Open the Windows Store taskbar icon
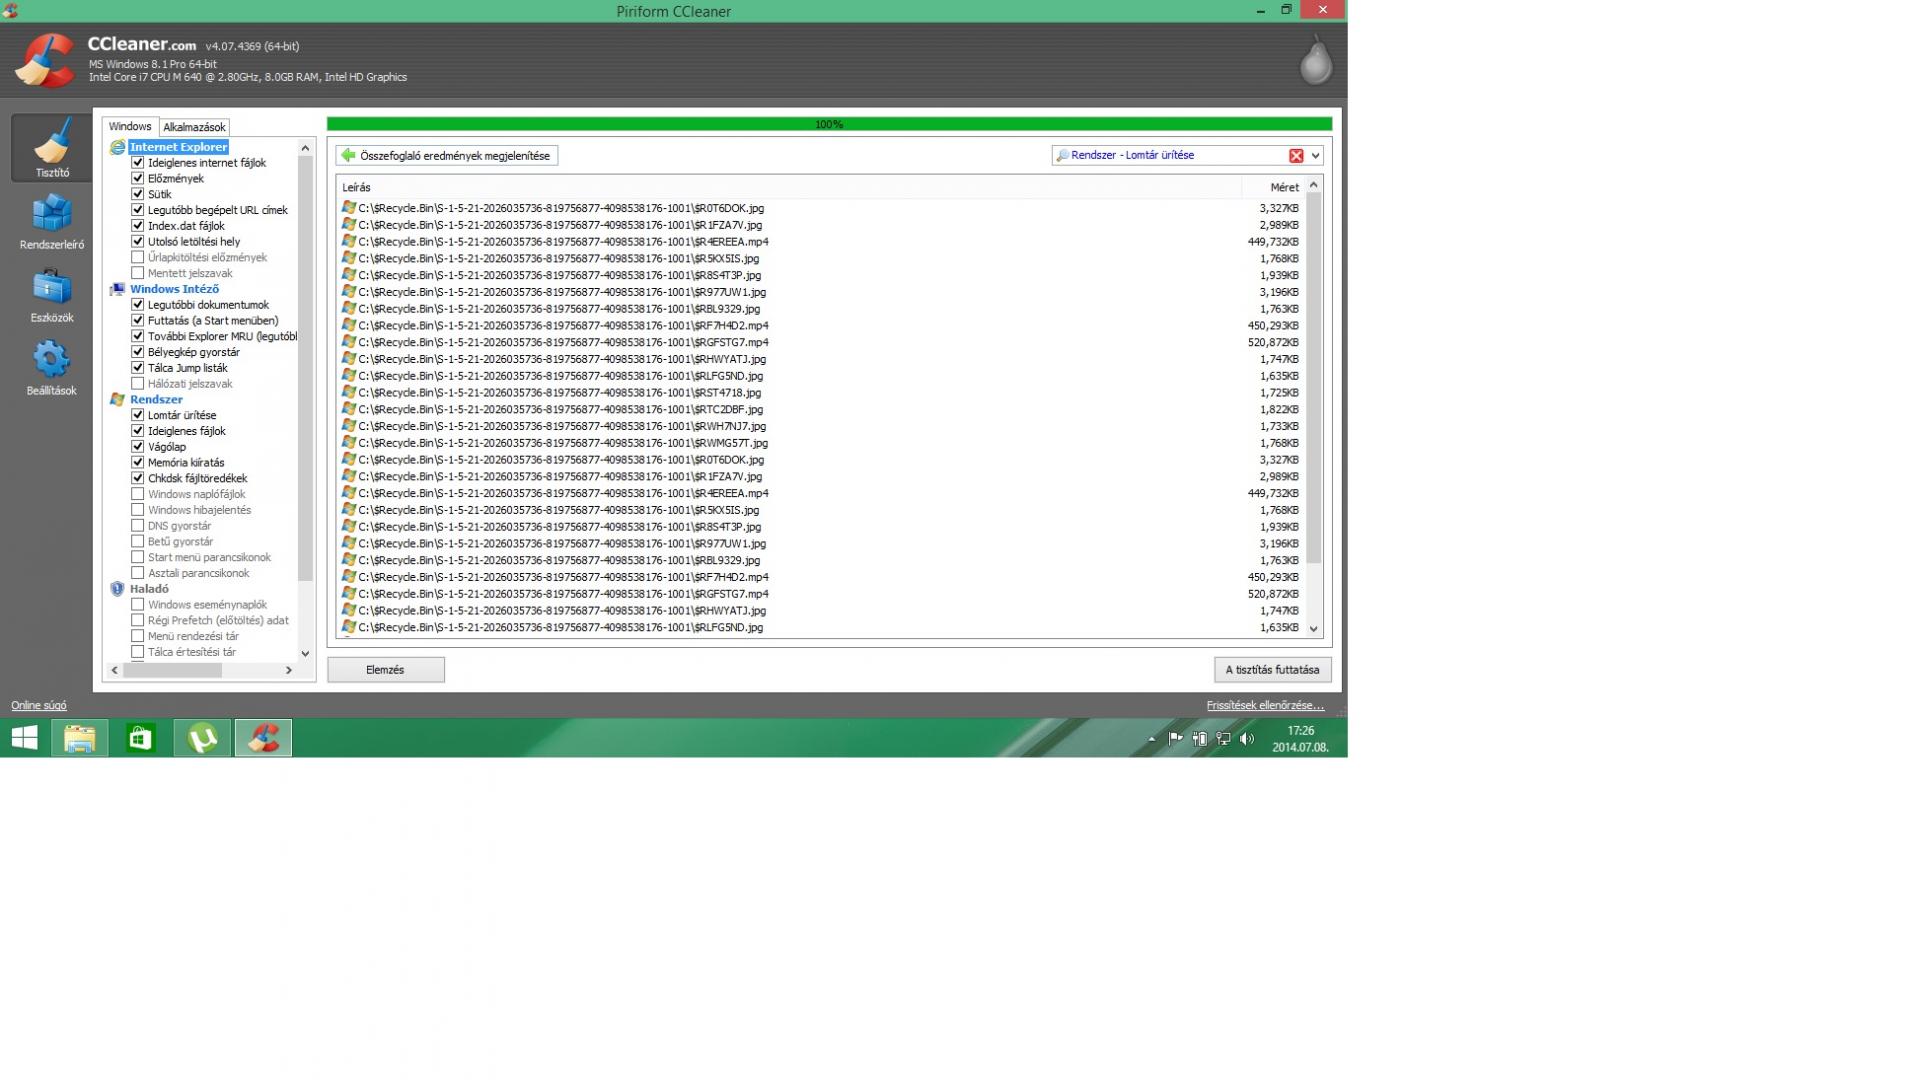This screenshot has height=1080, width=1920. point(141,738)
